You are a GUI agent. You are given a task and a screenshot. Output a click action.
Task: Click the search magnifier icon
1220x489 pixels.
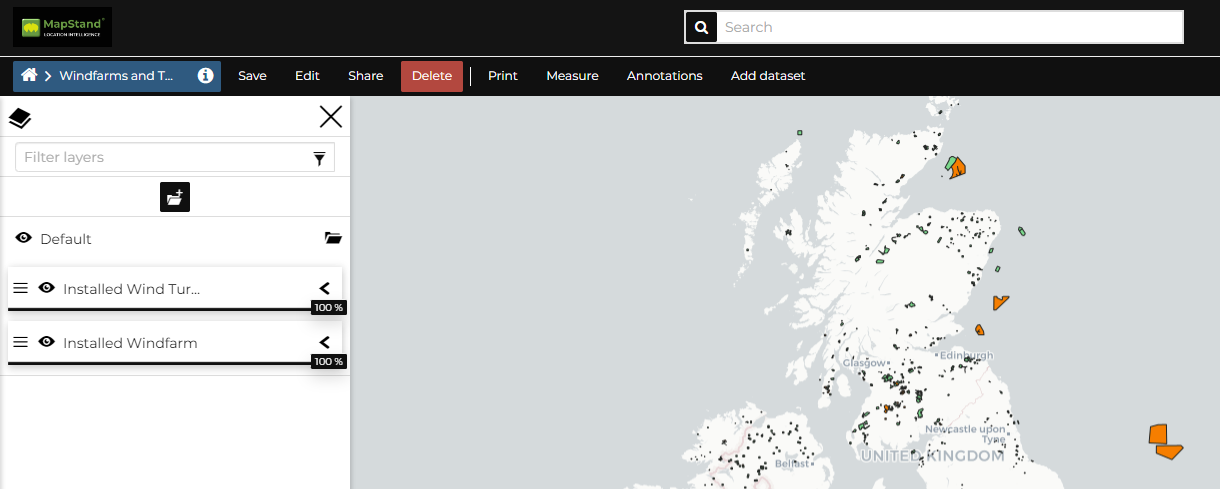pos(700,27)
